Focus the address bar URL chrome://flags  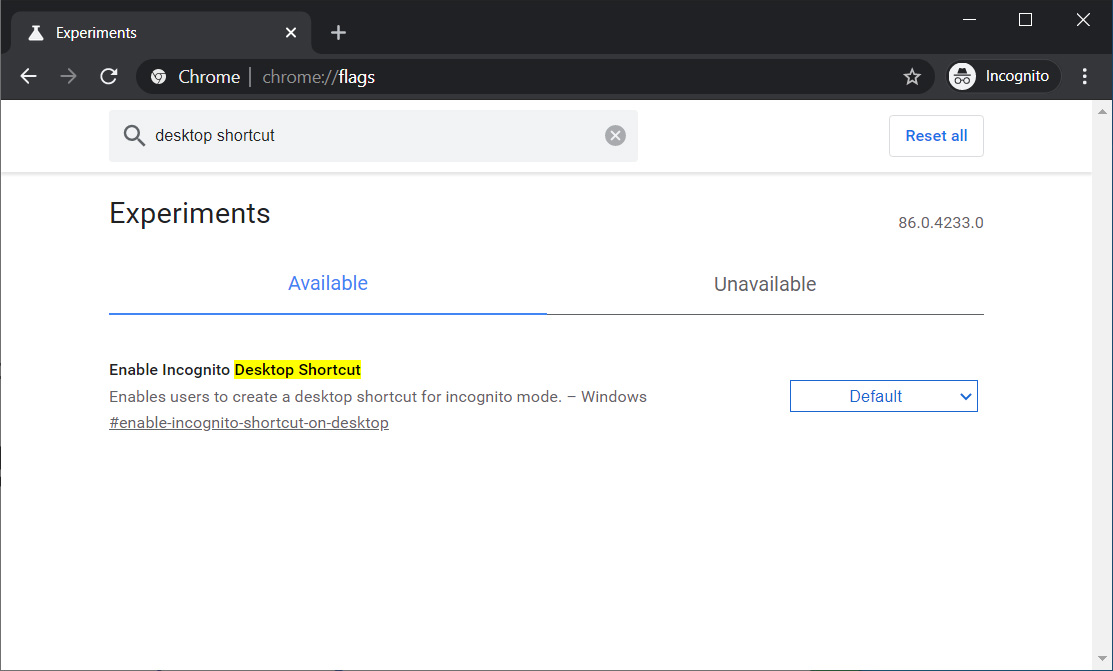point(318,77)
